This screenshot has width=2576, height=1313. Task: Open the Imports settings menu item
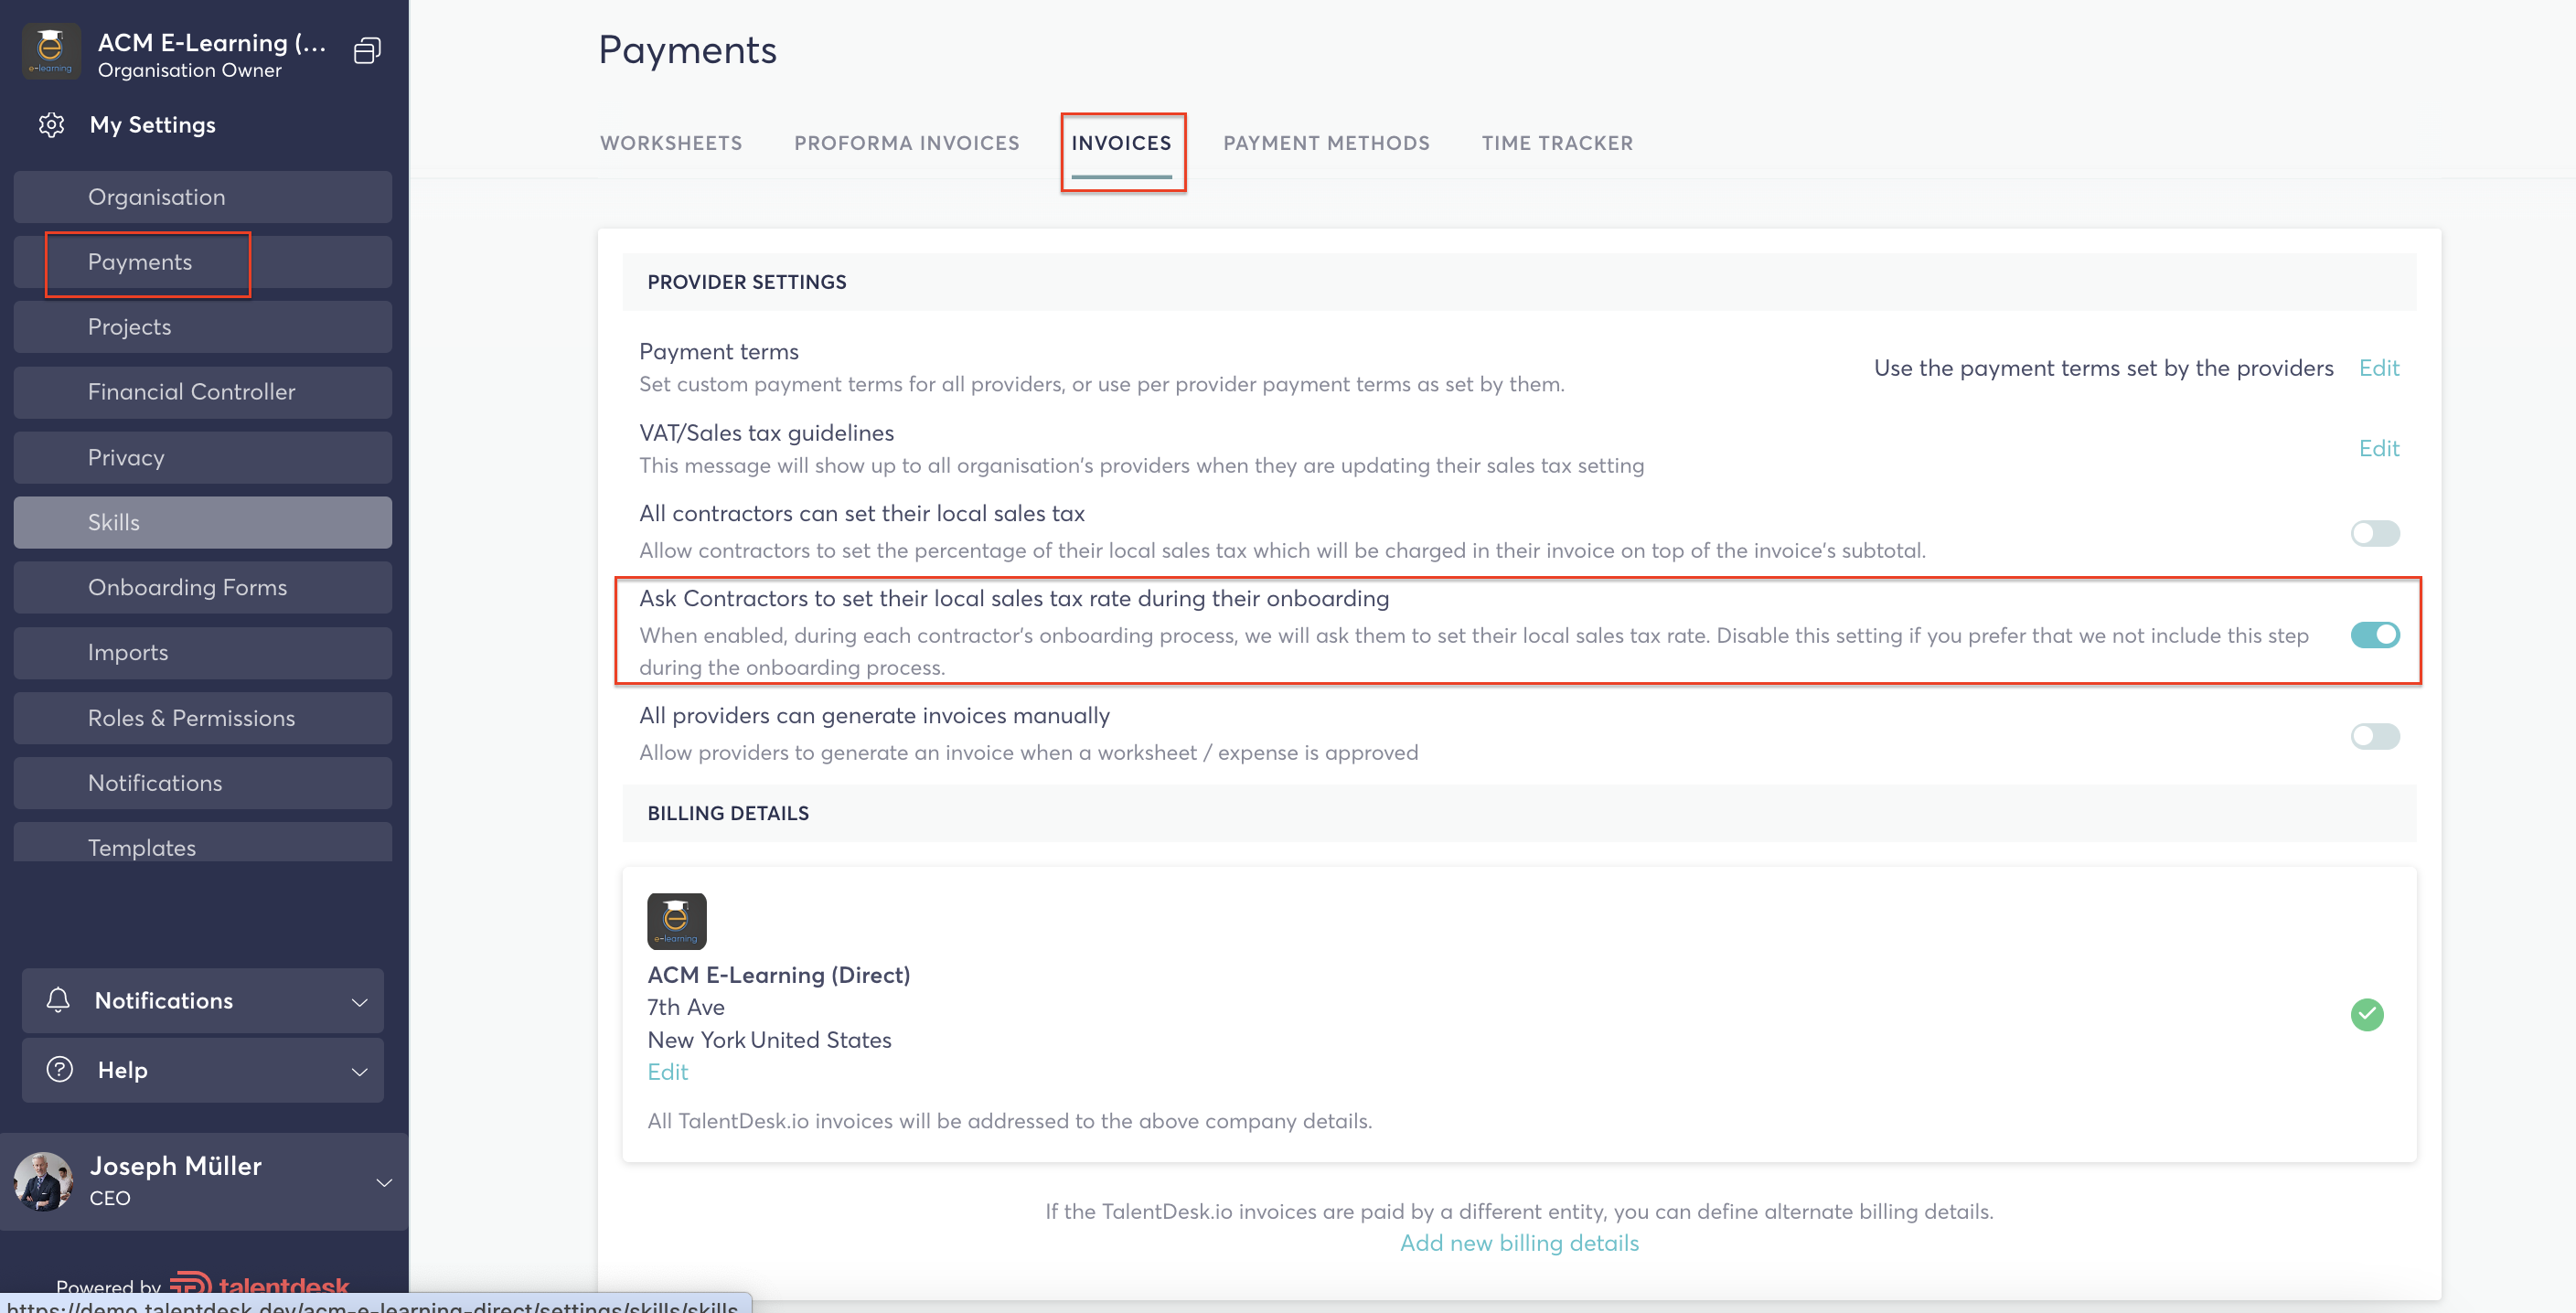tap(203, 652)
